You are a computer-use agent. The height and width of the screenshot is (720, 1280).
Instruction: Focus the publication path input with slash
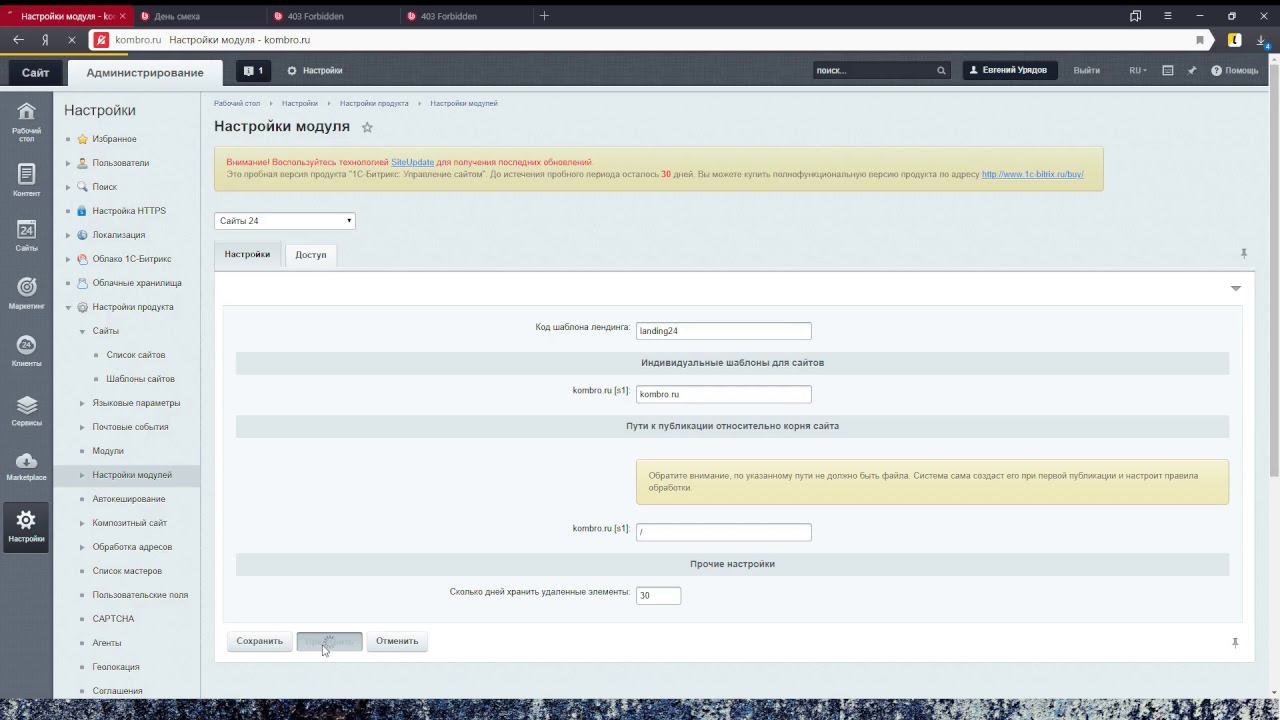(x=723, y=532)
